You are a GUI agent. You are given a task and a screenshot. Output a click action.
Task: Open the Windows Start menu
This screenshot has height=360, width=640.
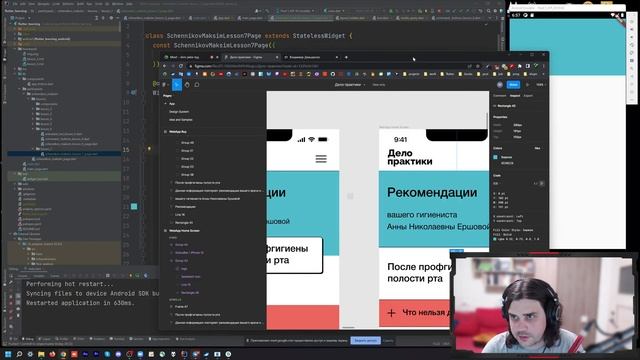pos(8,354)
